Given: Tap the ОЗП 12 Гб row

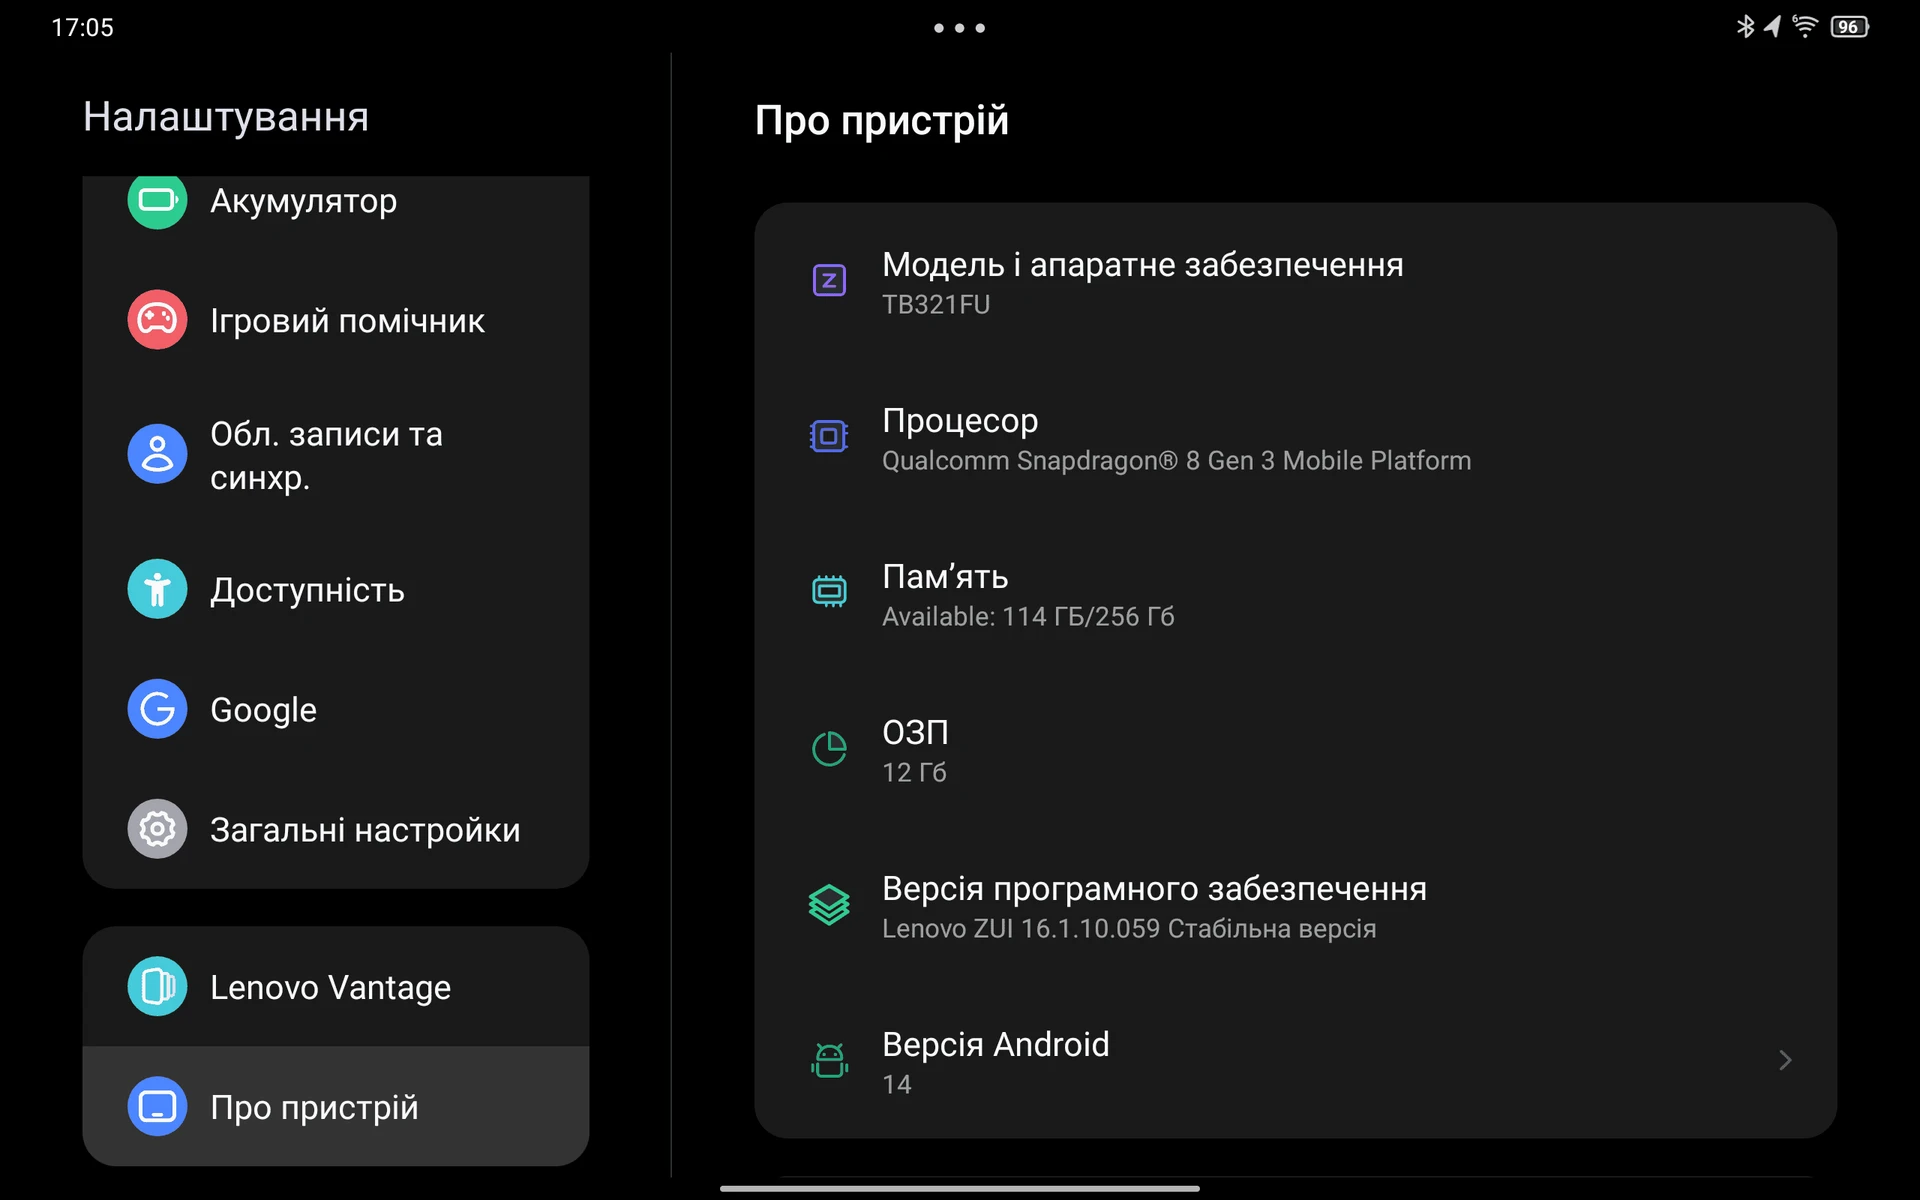Looking at the screenshot, I should (x=1295, y=750).
